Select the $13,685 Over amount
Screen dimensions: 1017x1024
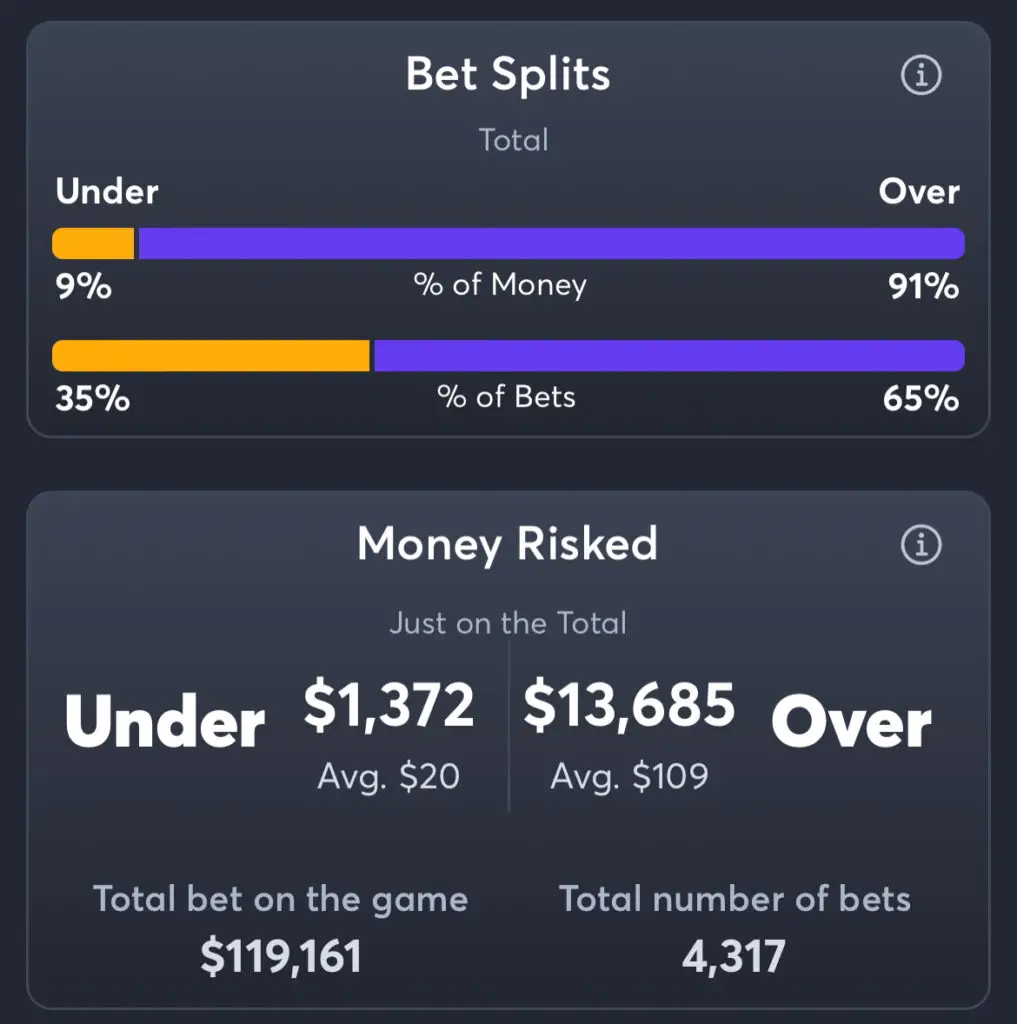pos(629,705)
